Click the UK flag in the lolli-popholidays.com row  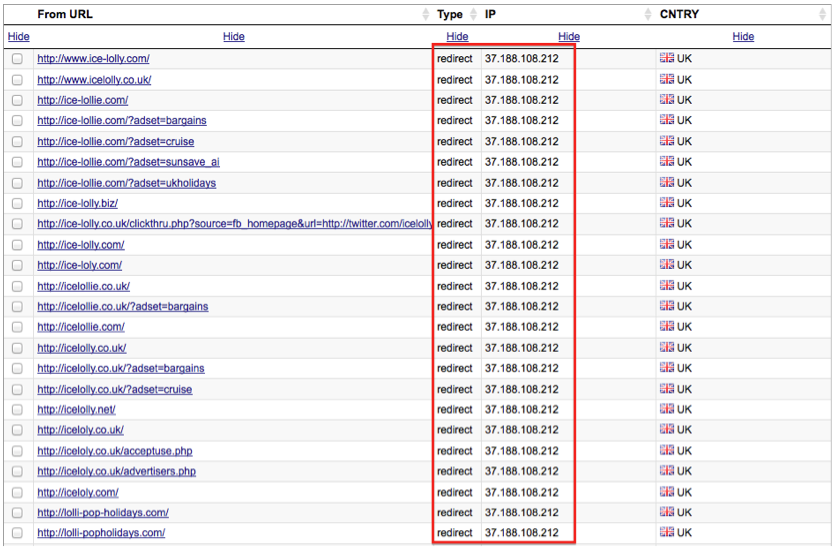coord(667,532)
